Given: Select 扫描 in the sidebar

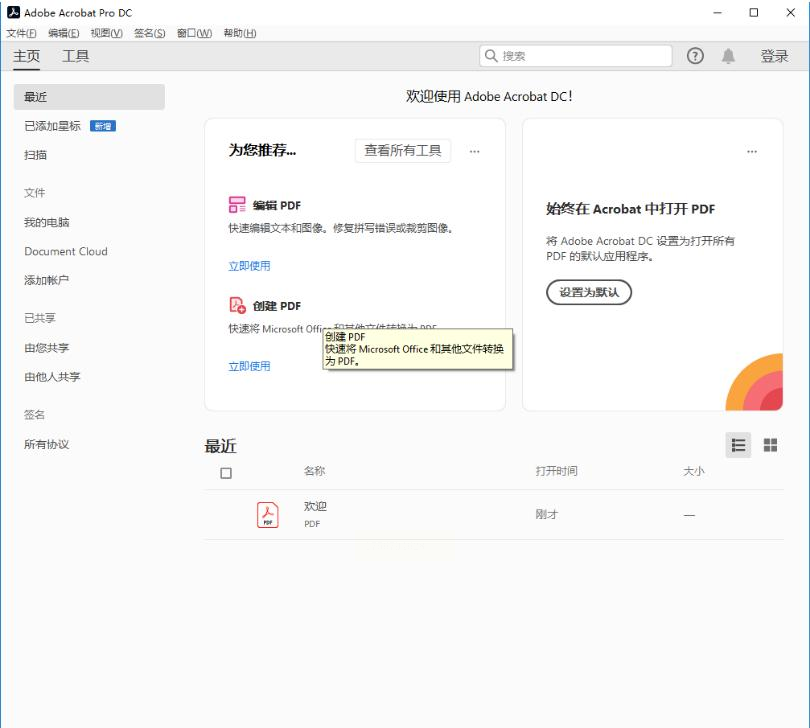Looking at the screenshot, I should click(35, 154).
